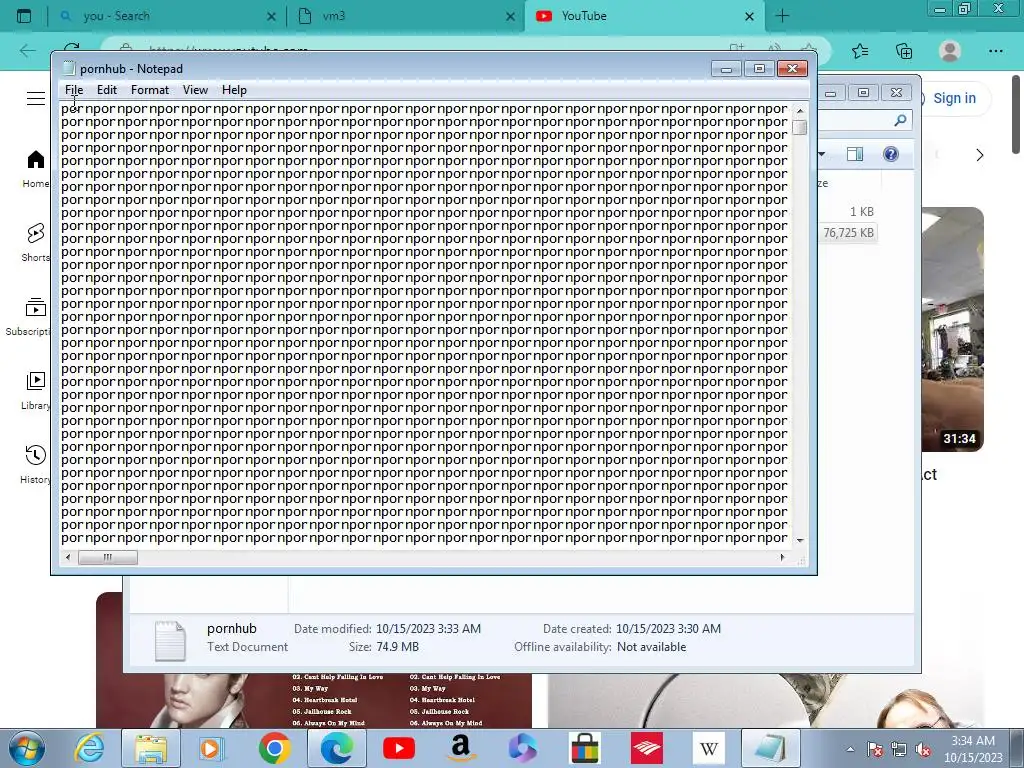Open Windows Explorer from the taskbar

click(151, 748)
